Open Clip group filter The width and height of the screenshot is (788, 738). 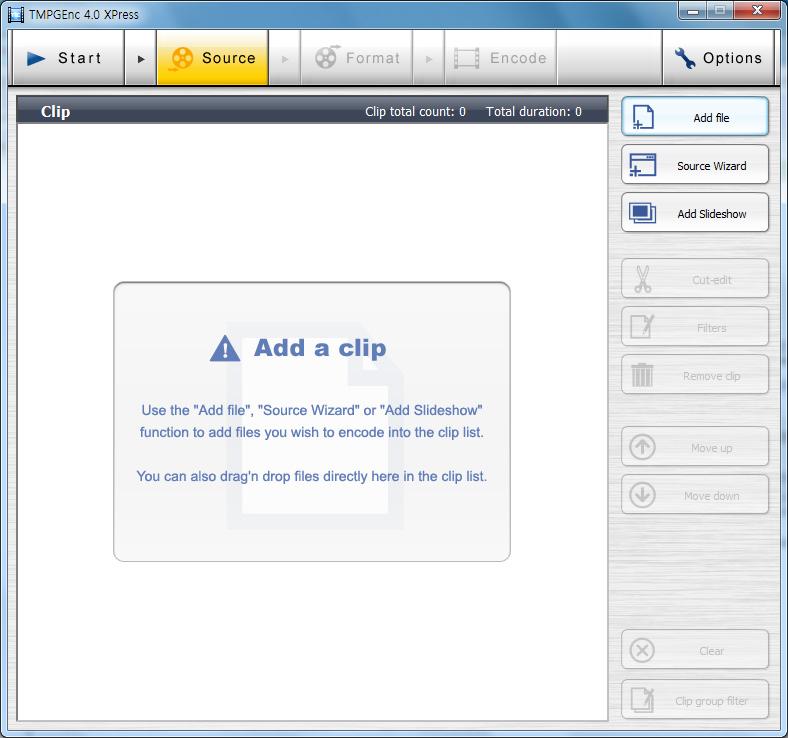click(x=695, y=700)
